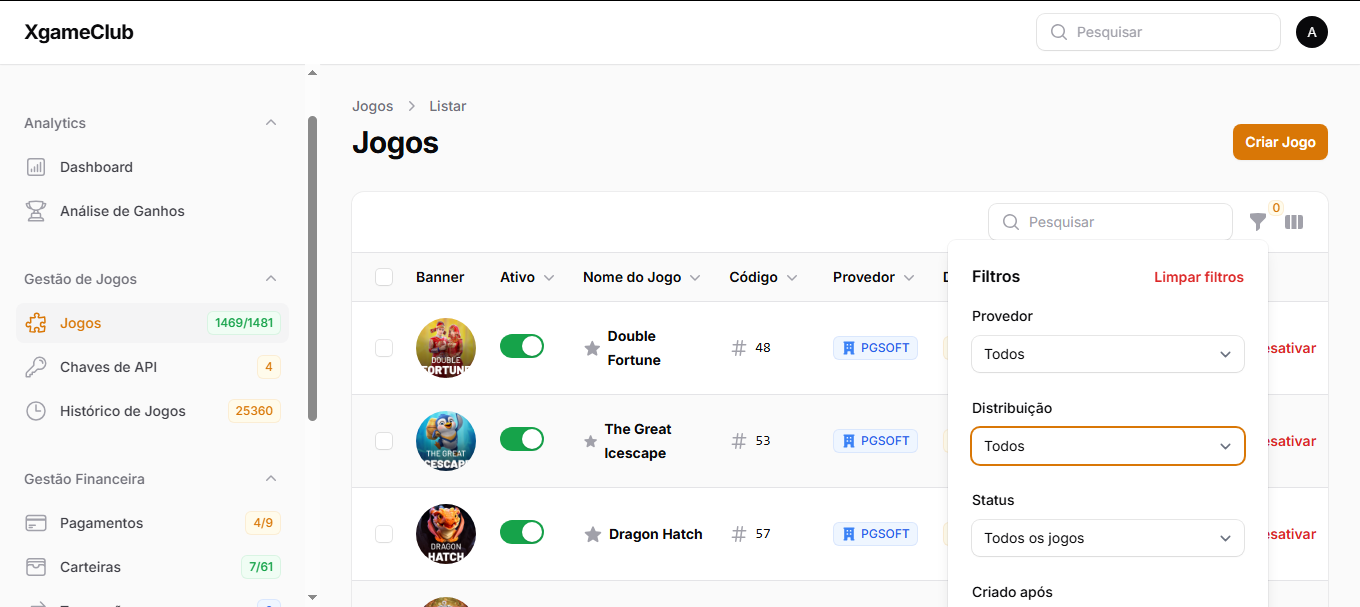1360x607 pixels.
Task: Click the sidebar vertical scrollbar
Action: coord(312,268)
